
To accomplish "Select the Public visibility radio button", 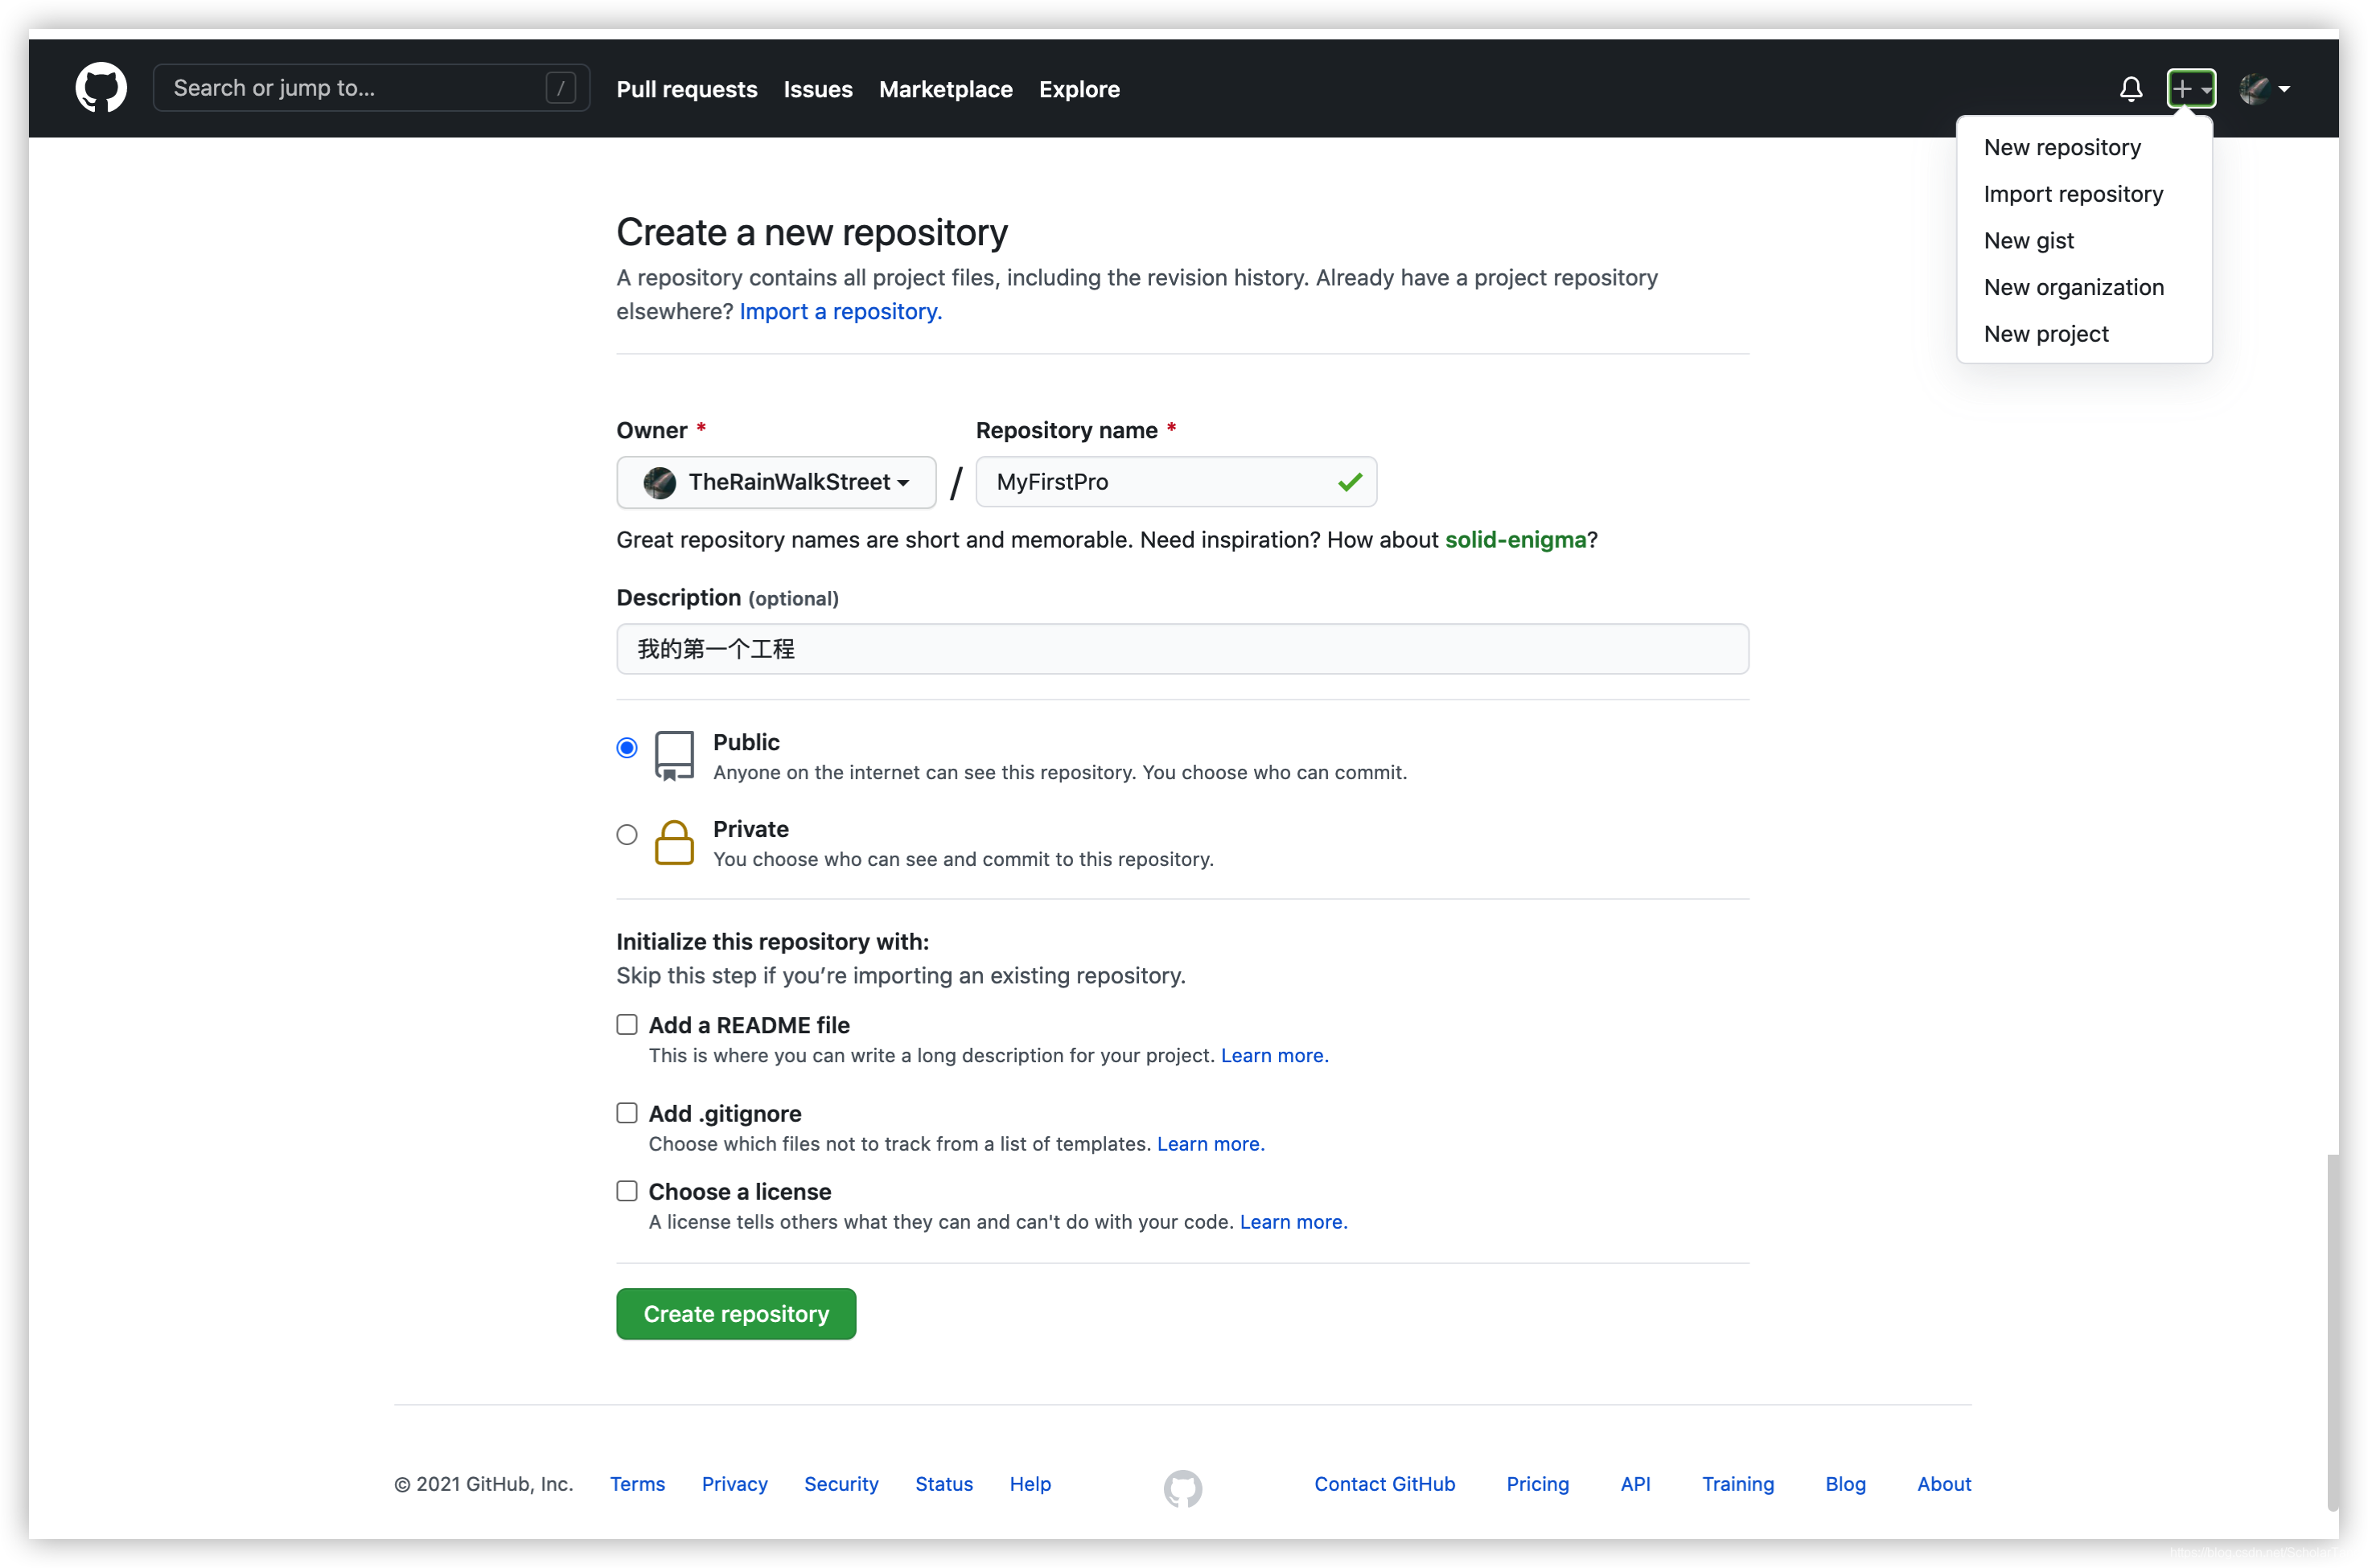I will (626, 747).
